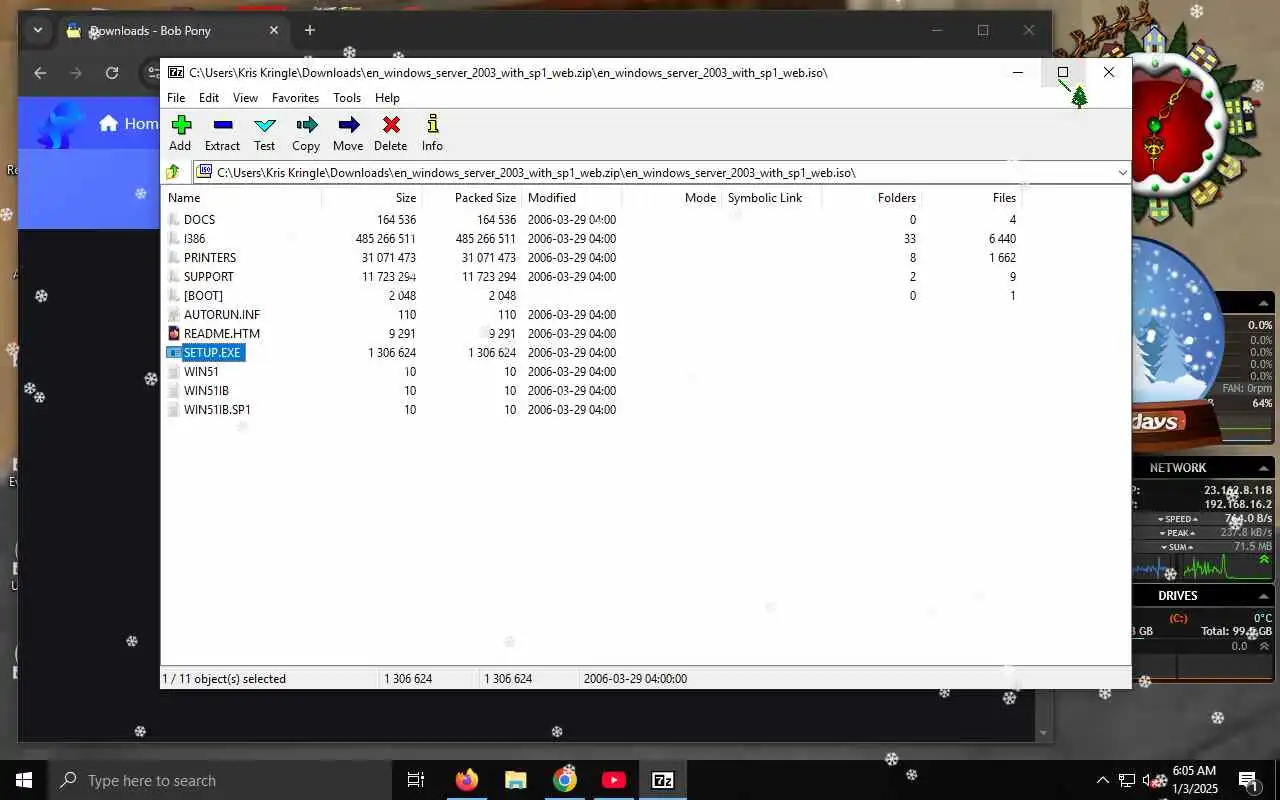This screenshot has height=800, width=1280.
Task: Collapse the DRIVES gadget section
Action: click(x=1264, y=596)
